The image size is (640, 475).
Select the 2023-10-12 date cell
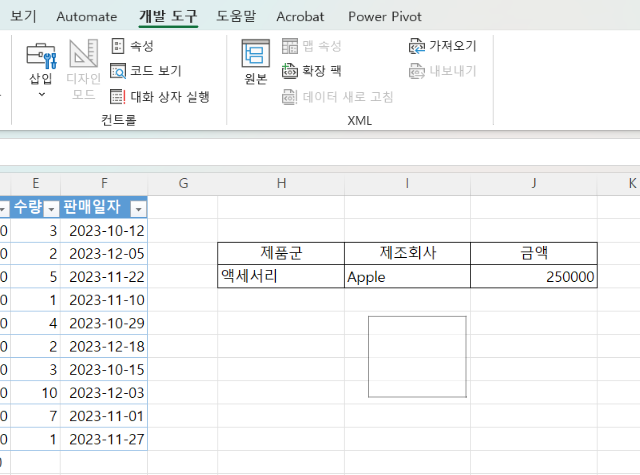pyautogui.click(x=104, y=231)
